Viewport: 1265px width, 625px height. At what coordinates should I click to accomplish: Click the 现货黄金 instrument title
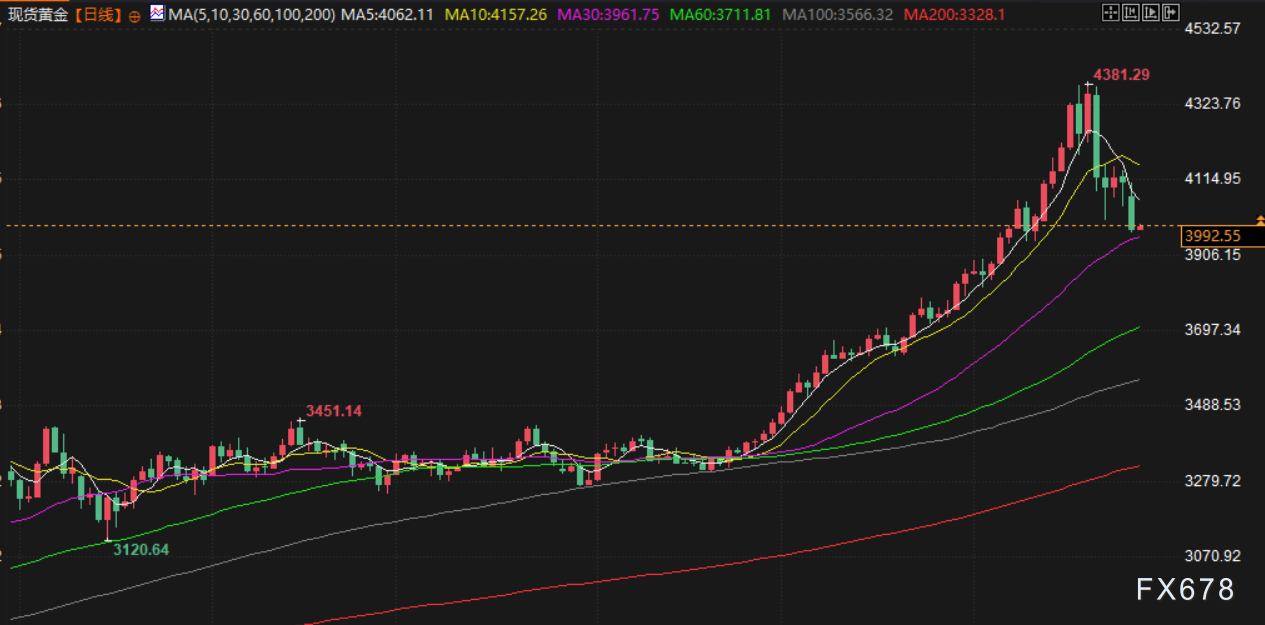(40, 14)
